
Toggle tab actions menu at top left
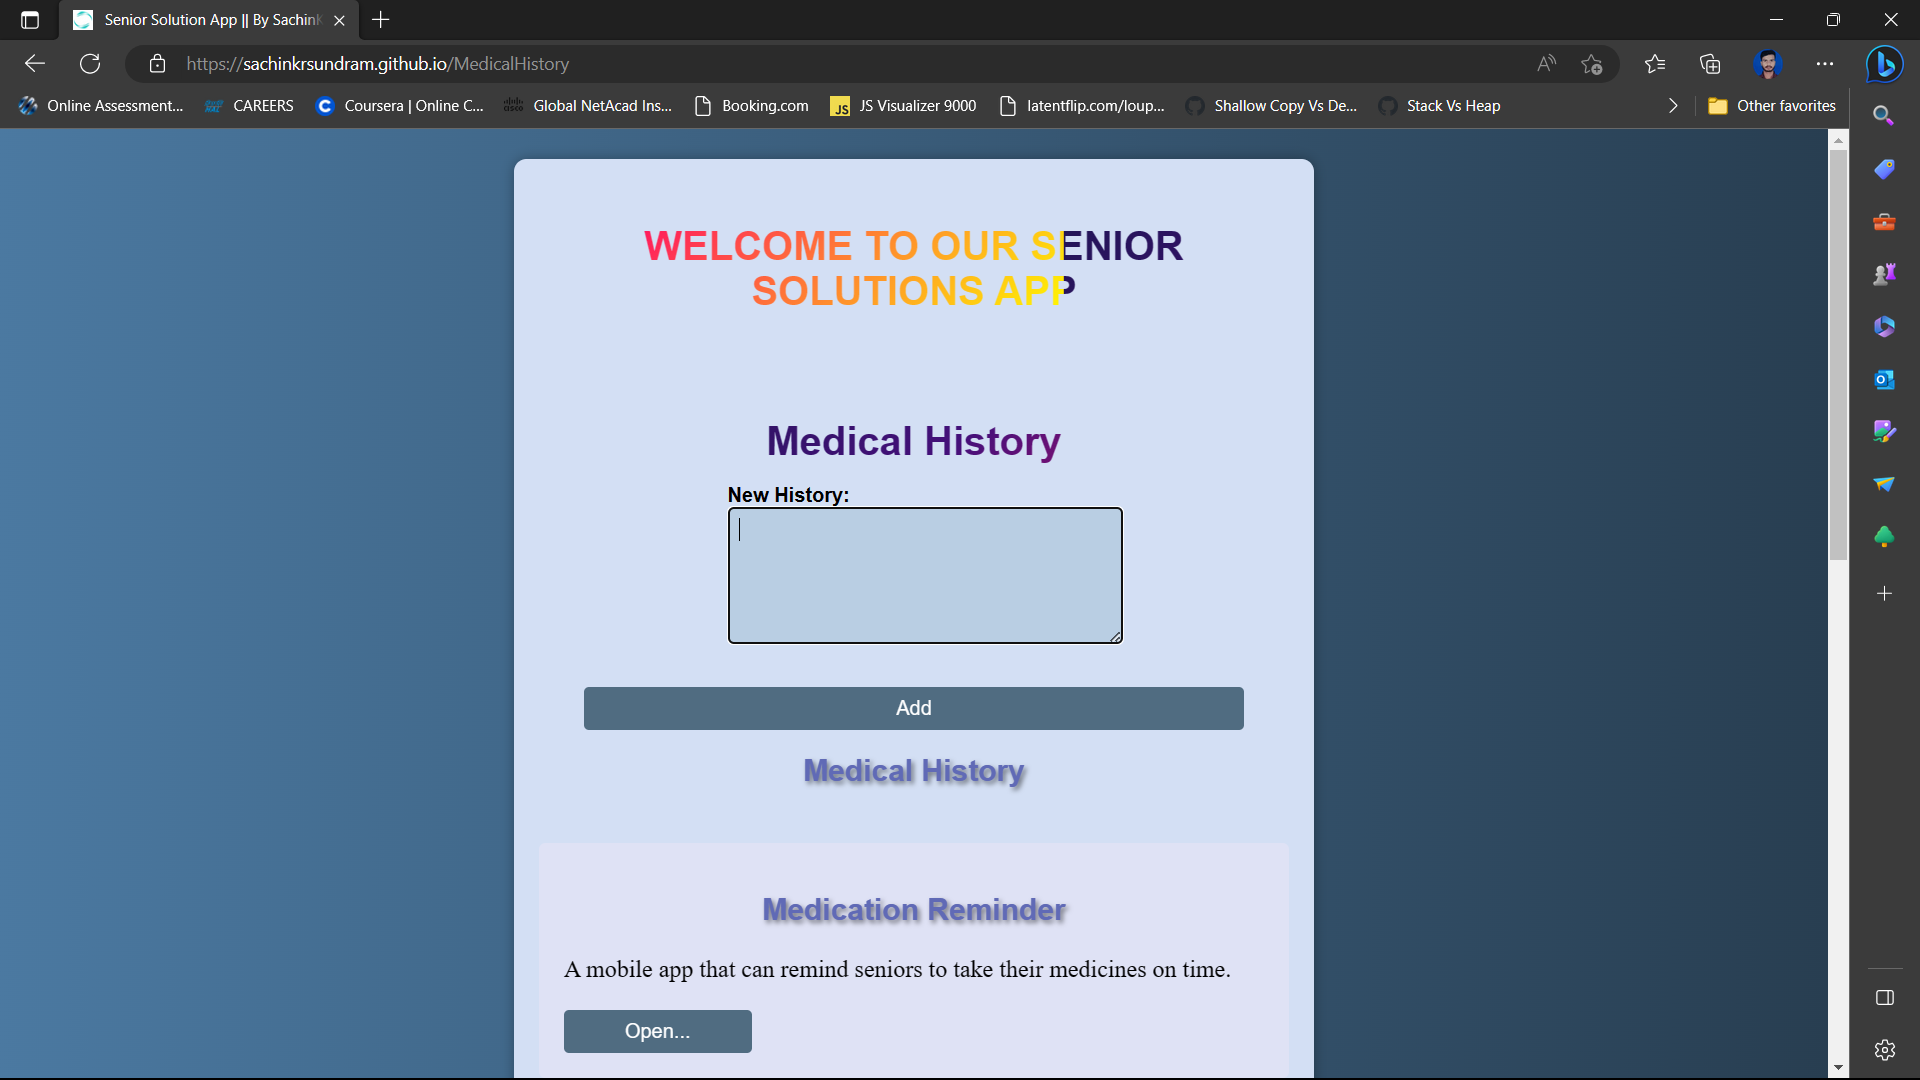(x=29, y=20)
